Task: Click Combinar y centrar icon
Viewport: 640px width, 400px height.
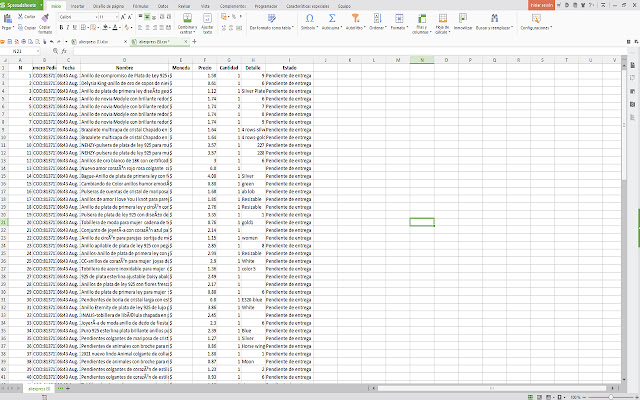Action: (x=186, y=19)
